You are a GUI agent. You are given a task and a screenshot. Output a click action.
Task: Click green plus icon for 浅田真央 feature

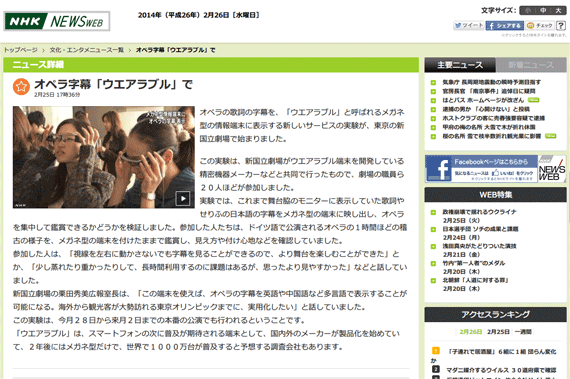[433, 246]
